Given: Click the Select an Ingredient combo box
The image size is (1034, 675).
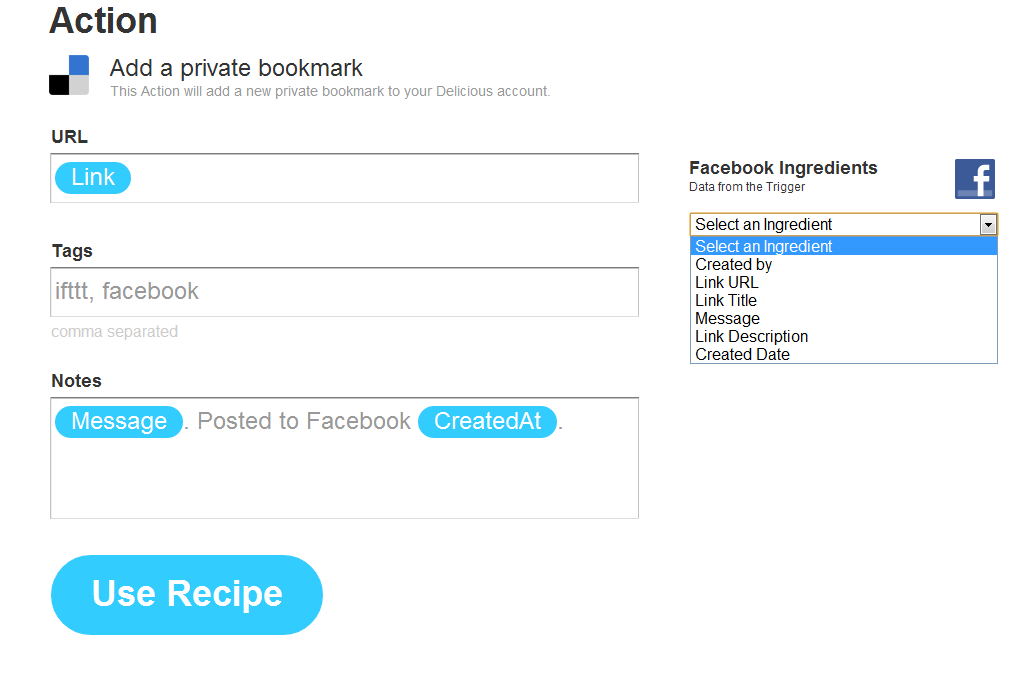Looking at the screenshot, I should point(843,225).
